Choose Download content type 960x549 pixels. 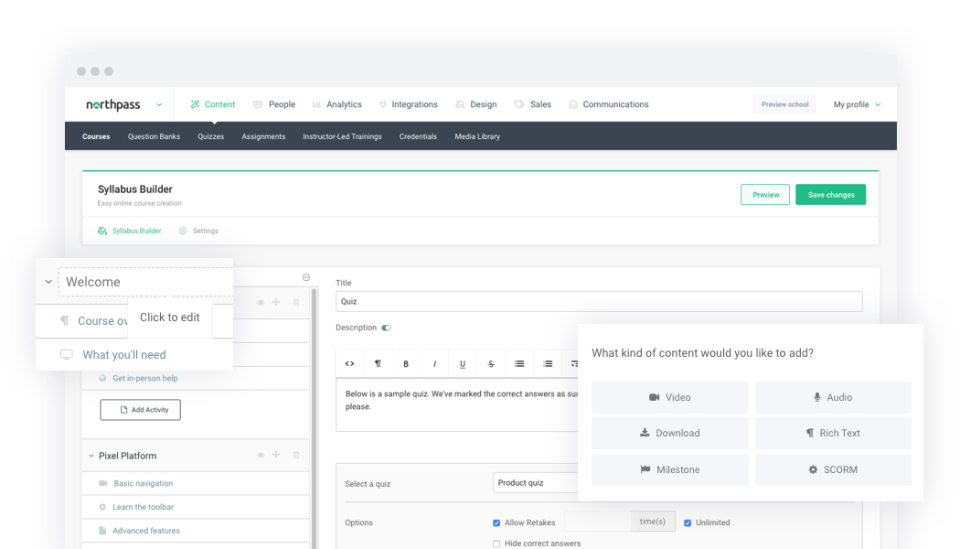[670, 433]
